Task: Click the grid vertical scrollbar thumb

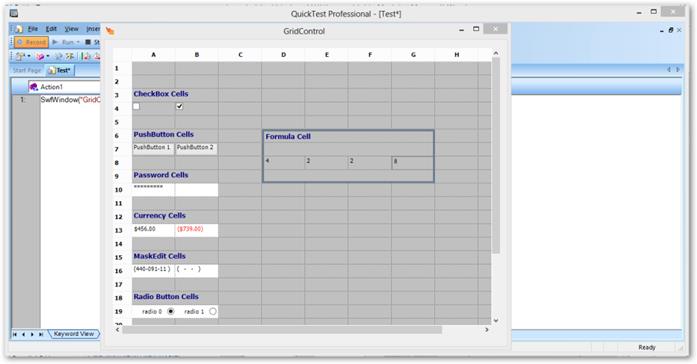Action: click(496, 156)
